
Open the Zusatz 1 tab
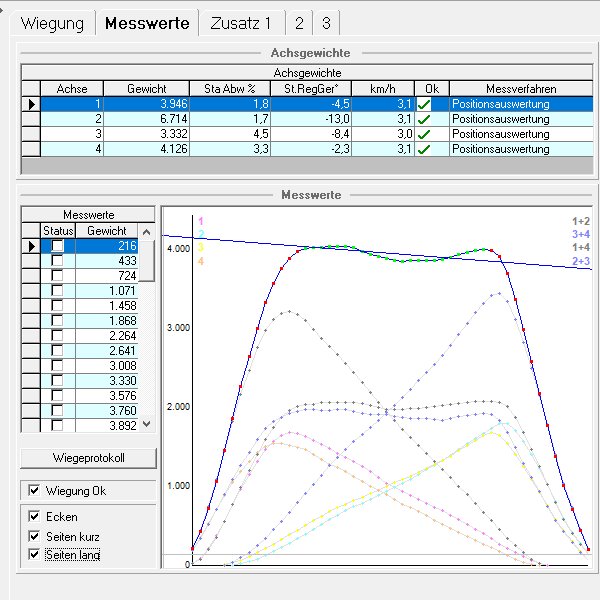[x=240, y=23]
